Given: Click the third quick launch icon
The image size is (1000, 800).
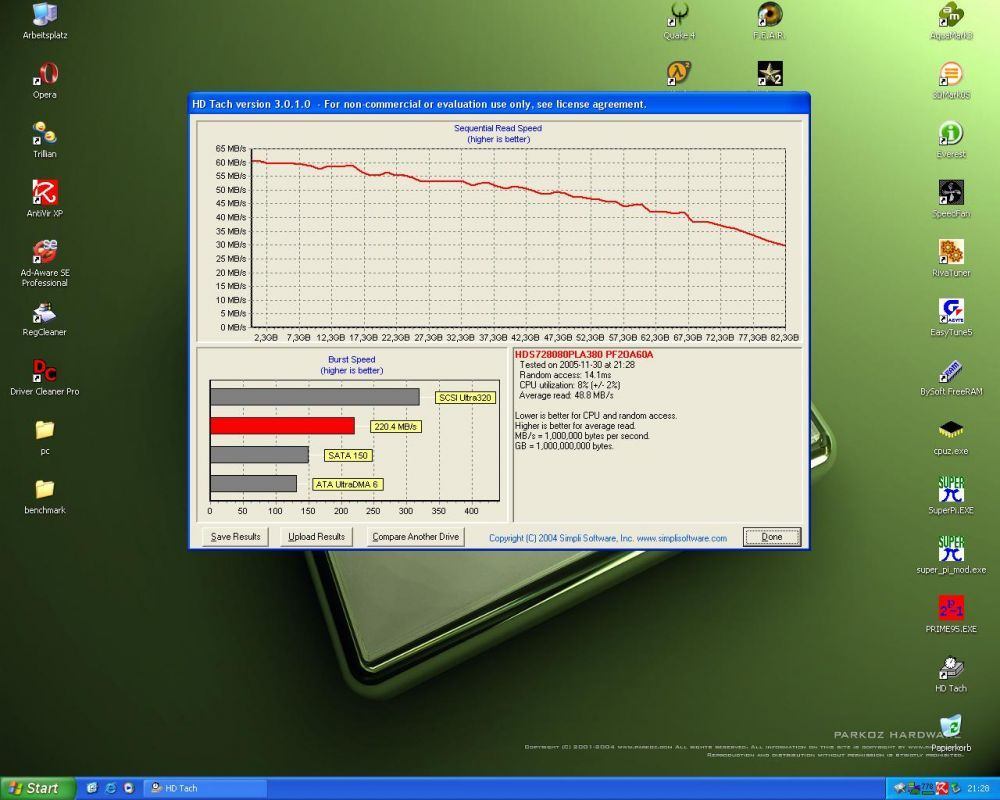Looking at the screenshot, I should [129, 789].
